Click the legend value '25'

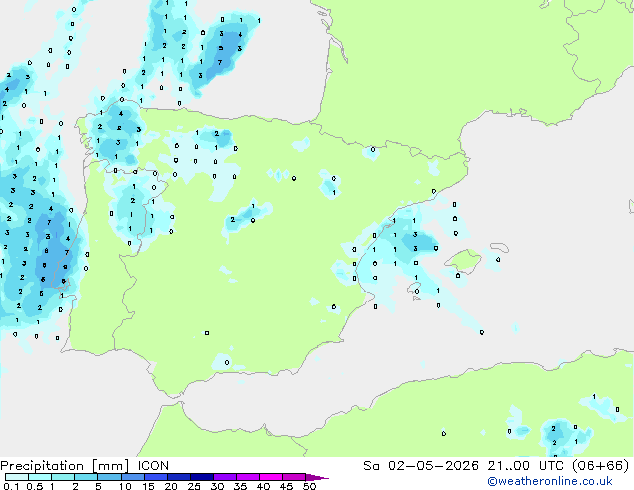point(194,486)
